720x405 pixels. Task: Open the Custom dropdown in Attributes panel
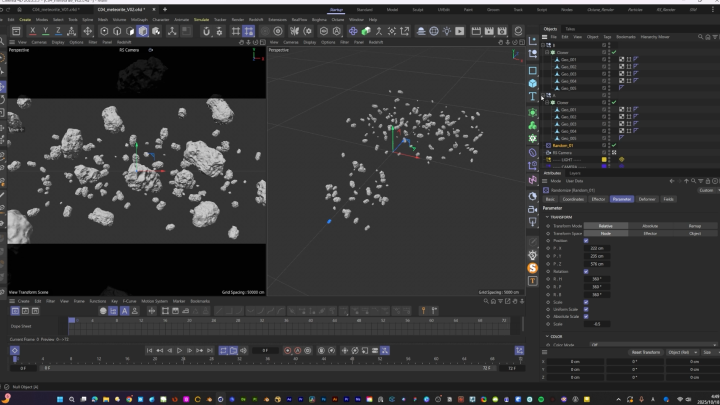coord(706,190)
